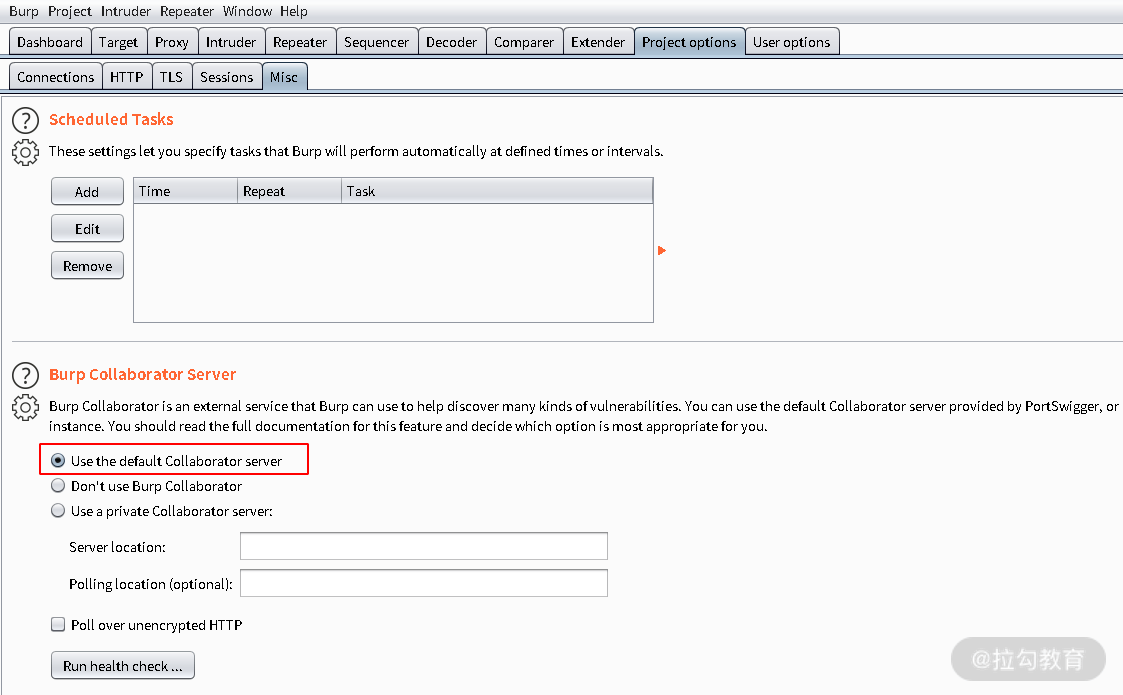Add a new scheduled task
Screen dimensions: 1123x695
[87, 191]
